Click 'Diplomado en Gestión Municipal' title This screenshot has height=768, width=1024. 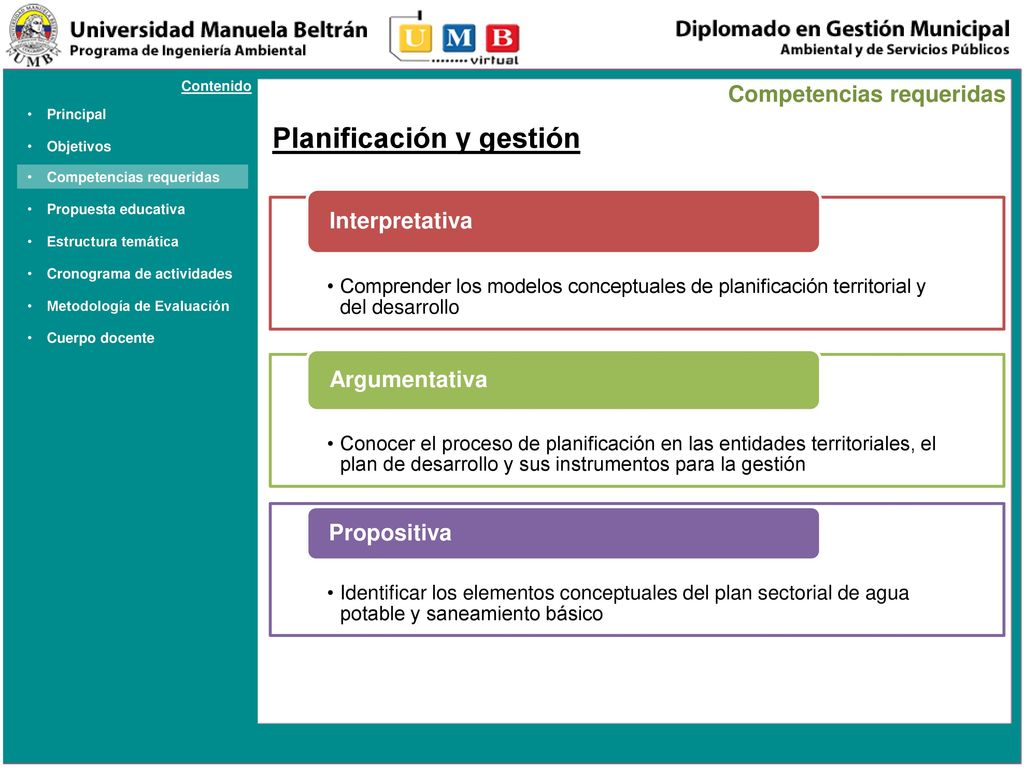pos(842,29)
